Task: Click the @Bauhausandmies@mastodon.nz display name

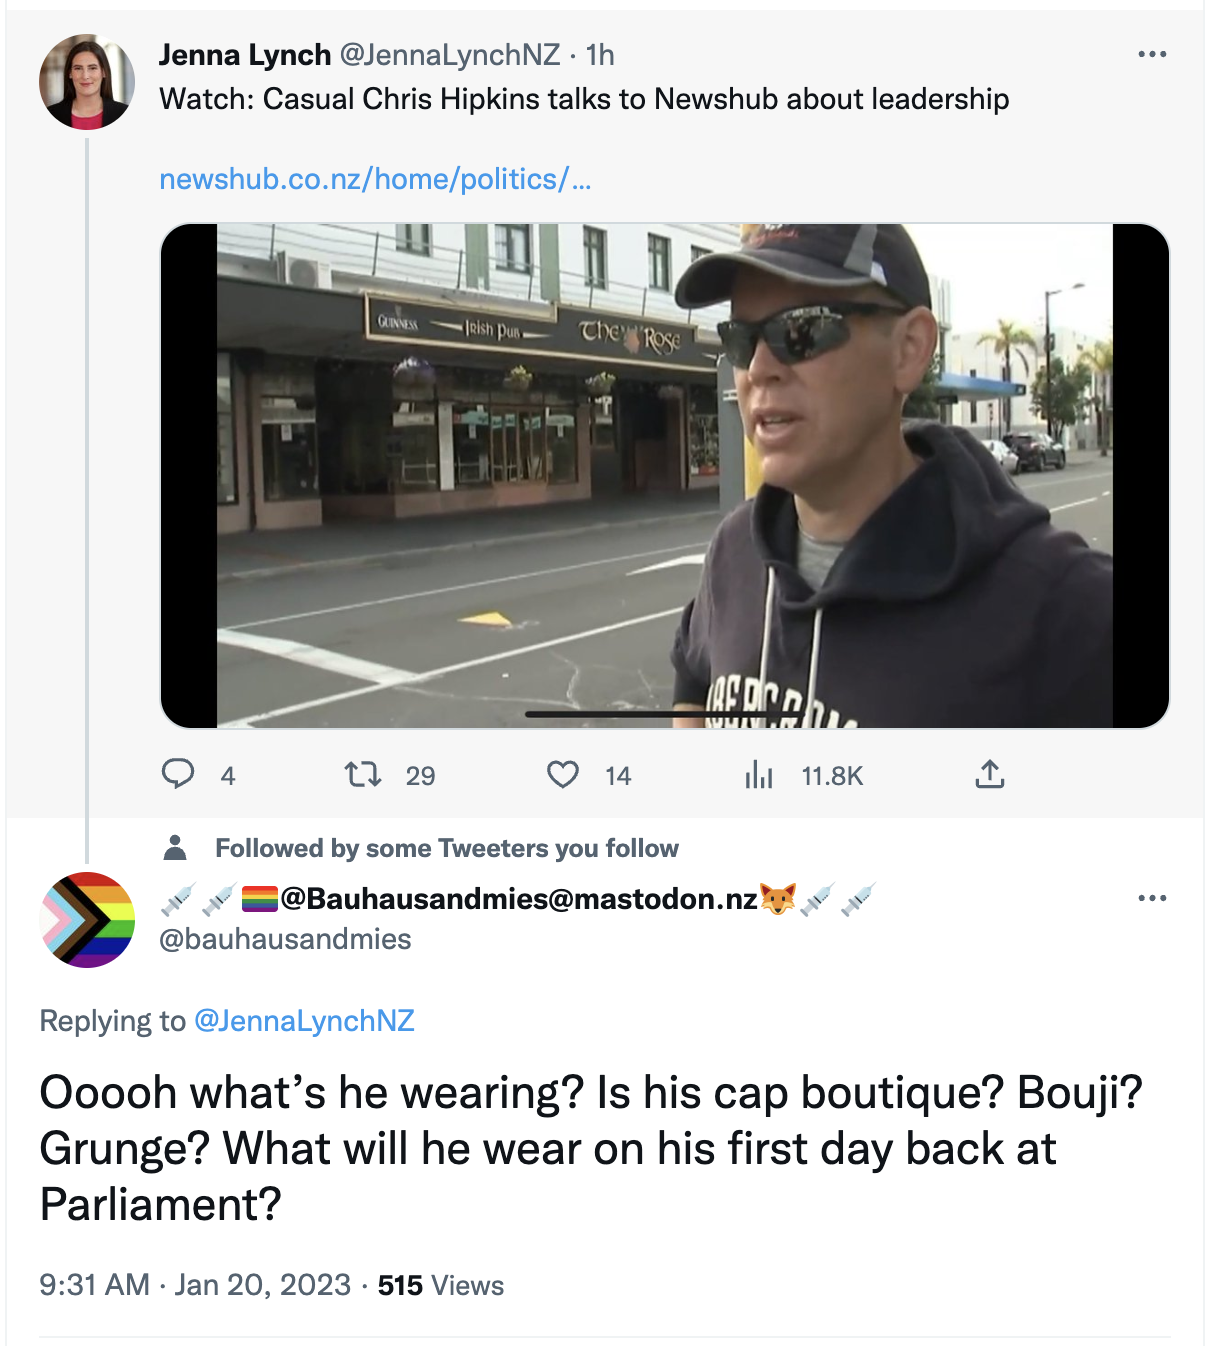Action: [518, 899]
